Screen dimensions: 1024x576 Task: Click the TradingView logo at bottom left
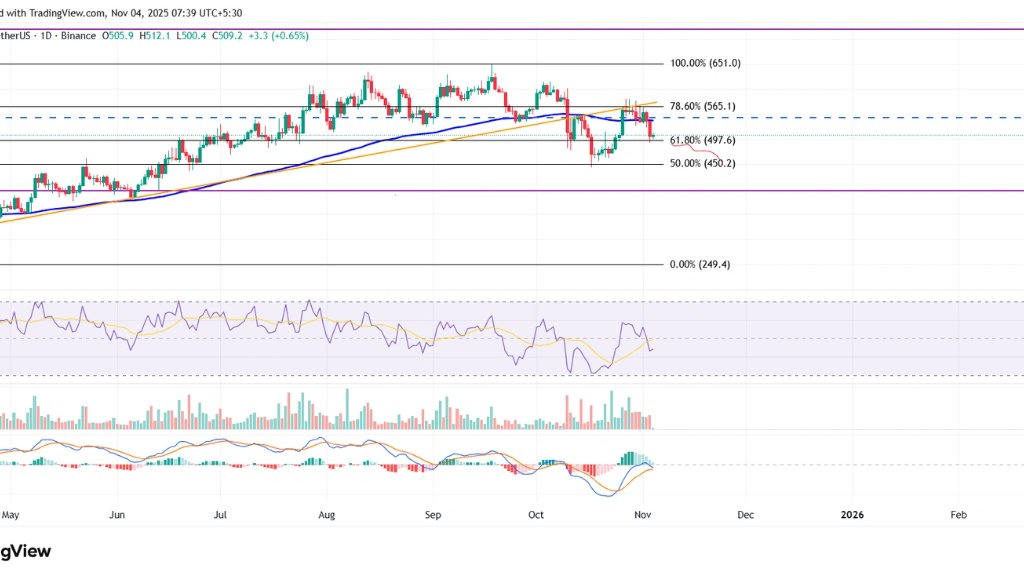27,549
